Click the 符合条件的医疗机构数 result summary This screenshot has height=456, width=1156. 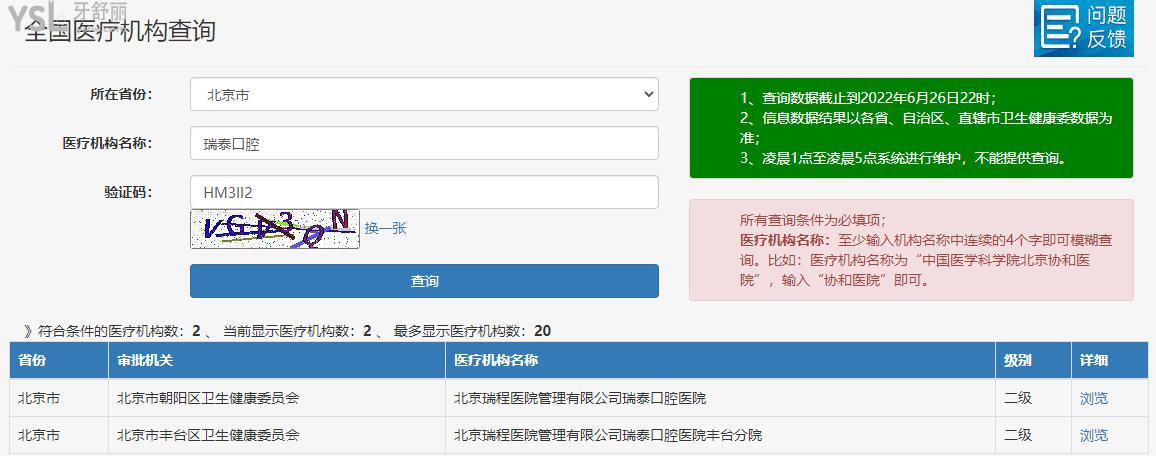pyautogui.click(x=288, y=331)
